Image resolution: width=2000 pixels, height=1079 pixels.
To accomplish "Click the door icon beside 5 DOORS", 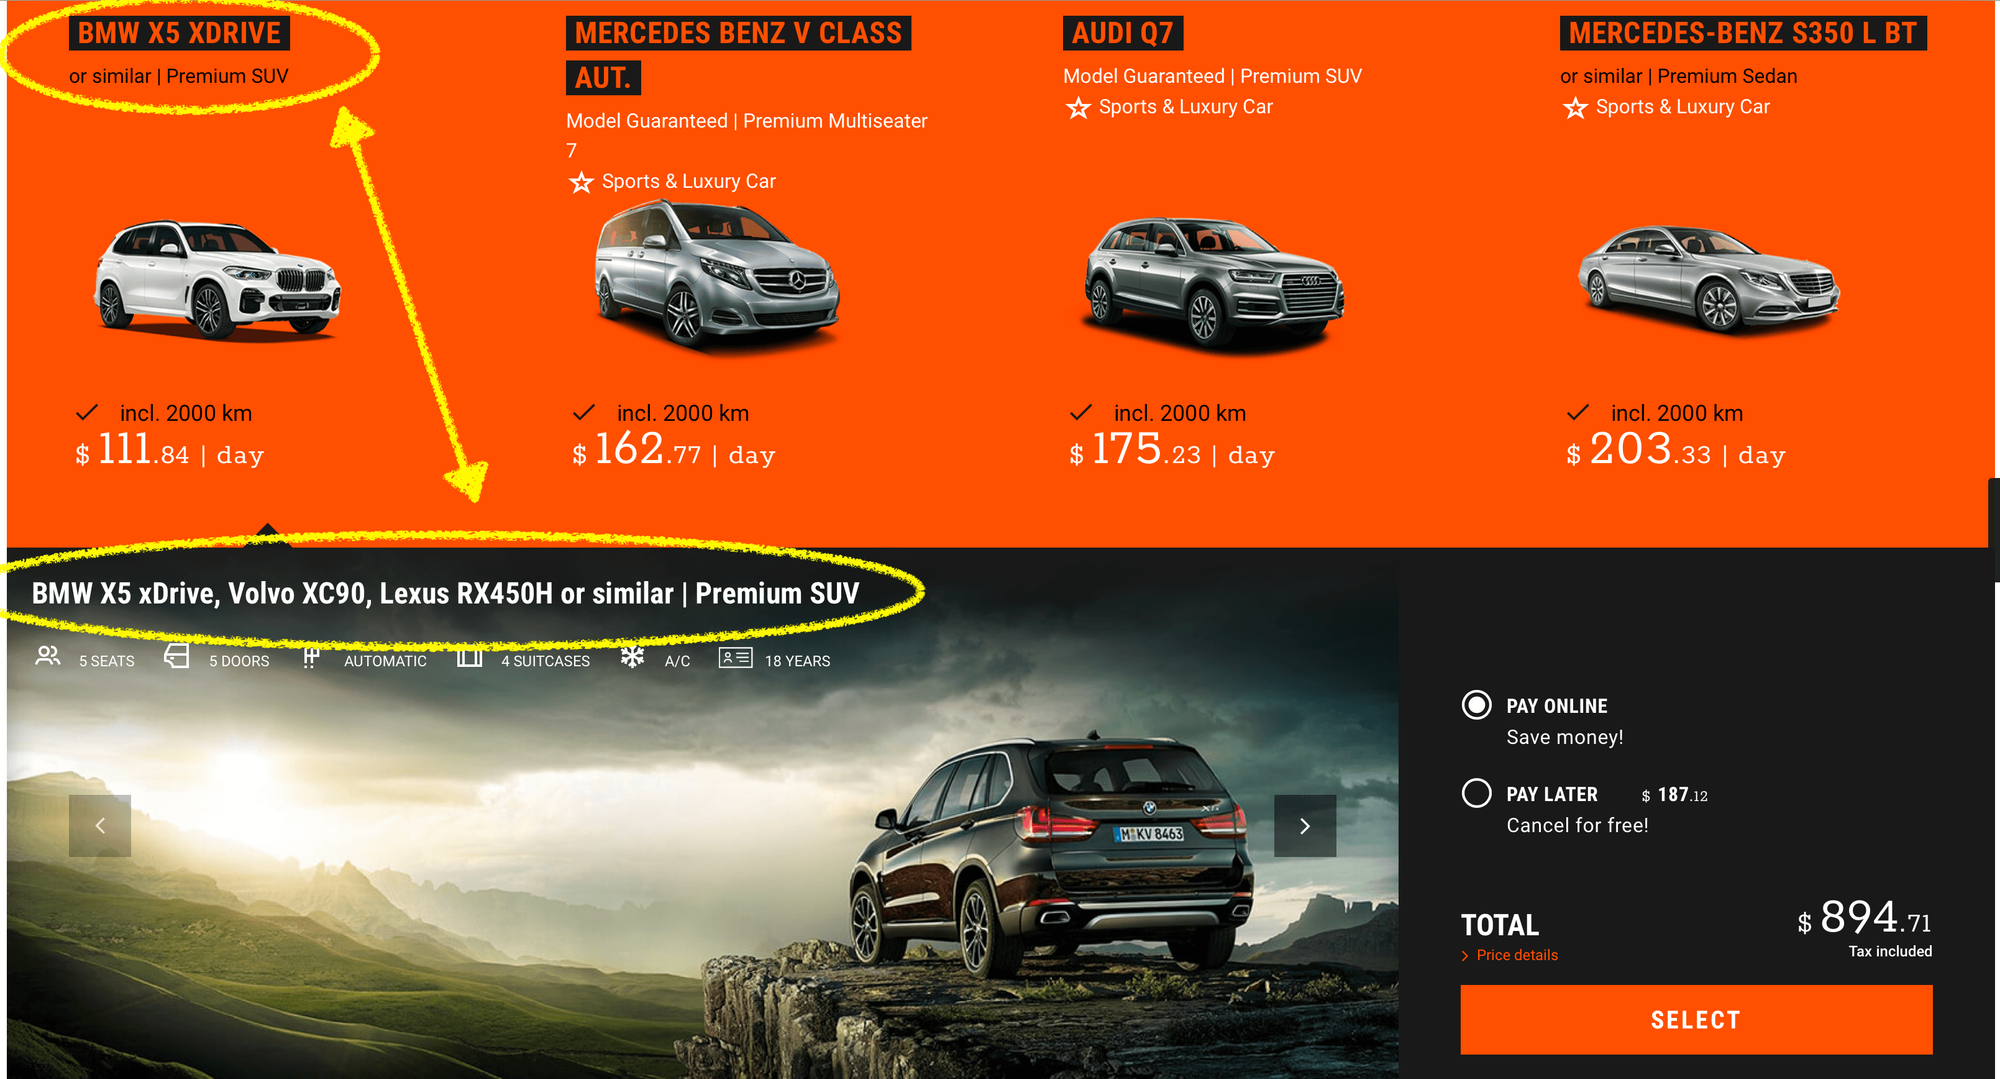I will [177, 657].
